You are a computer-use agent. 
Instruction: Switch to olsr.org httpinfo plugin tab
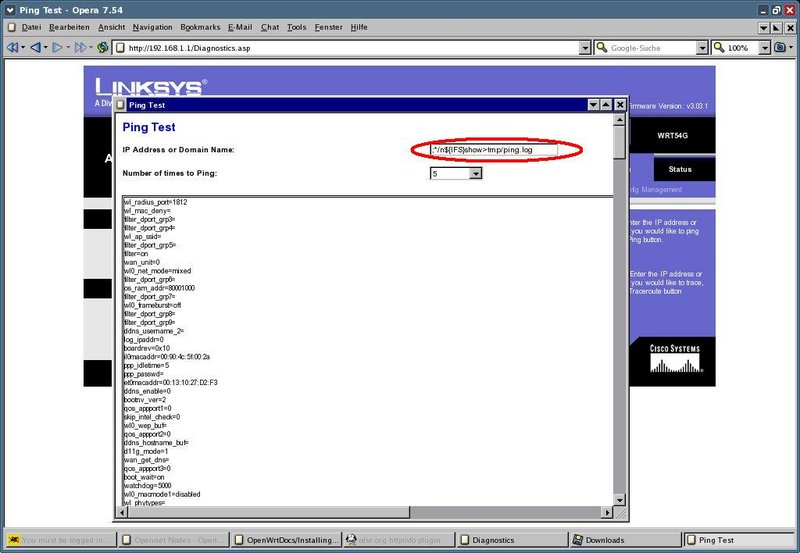[x=399, y=540]
